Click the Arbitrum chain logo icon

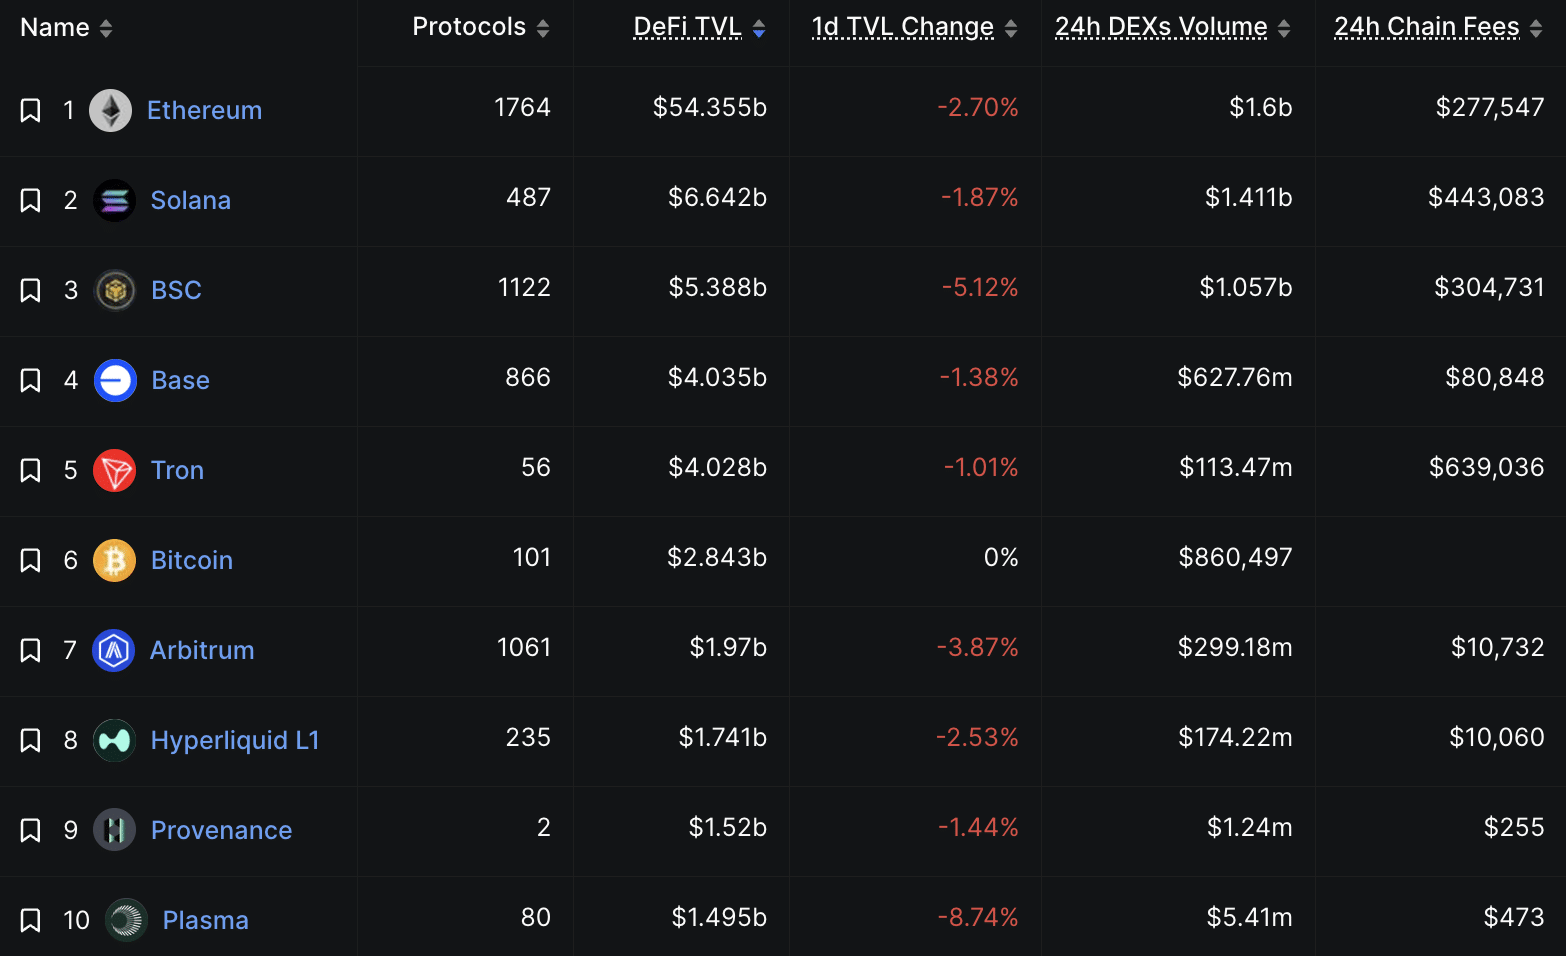click(114, 650)
